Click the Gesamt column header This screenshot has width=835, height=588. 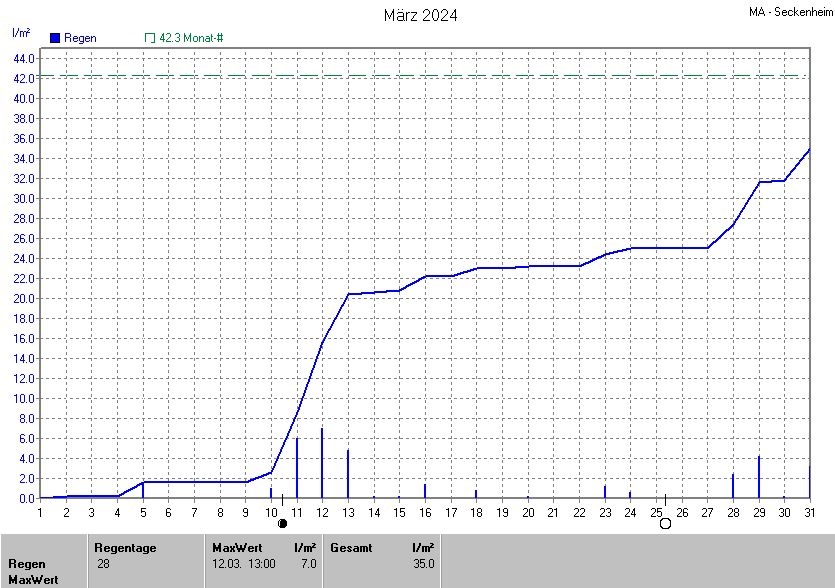350,548
